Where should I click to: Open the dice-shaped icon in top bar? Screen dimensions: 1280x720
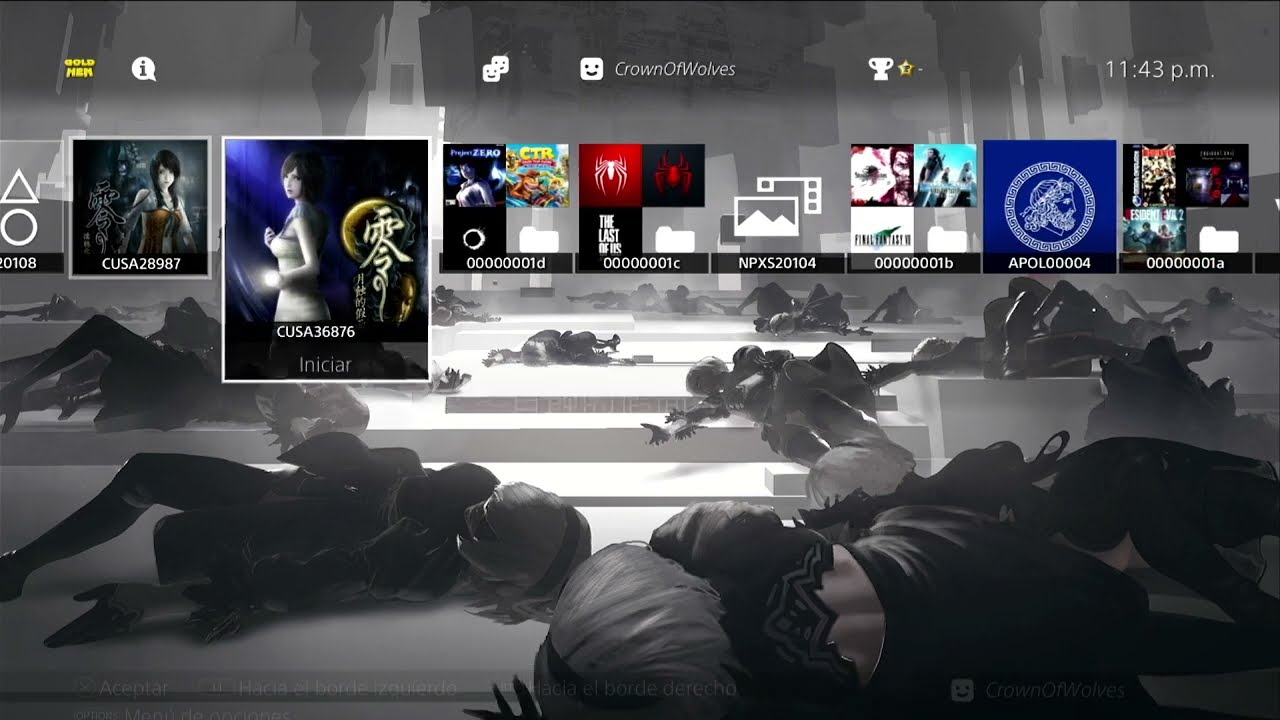[x=495, y=69]
